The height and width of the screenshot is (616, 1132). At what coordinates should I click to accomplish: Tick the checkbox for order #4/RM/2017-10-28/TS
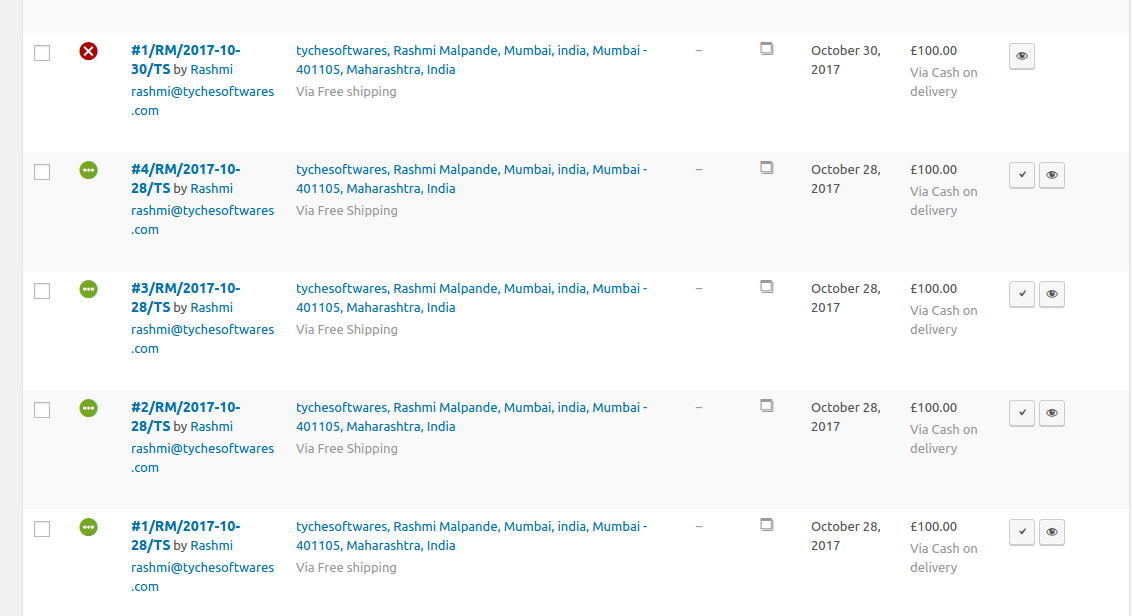(42, 172)
